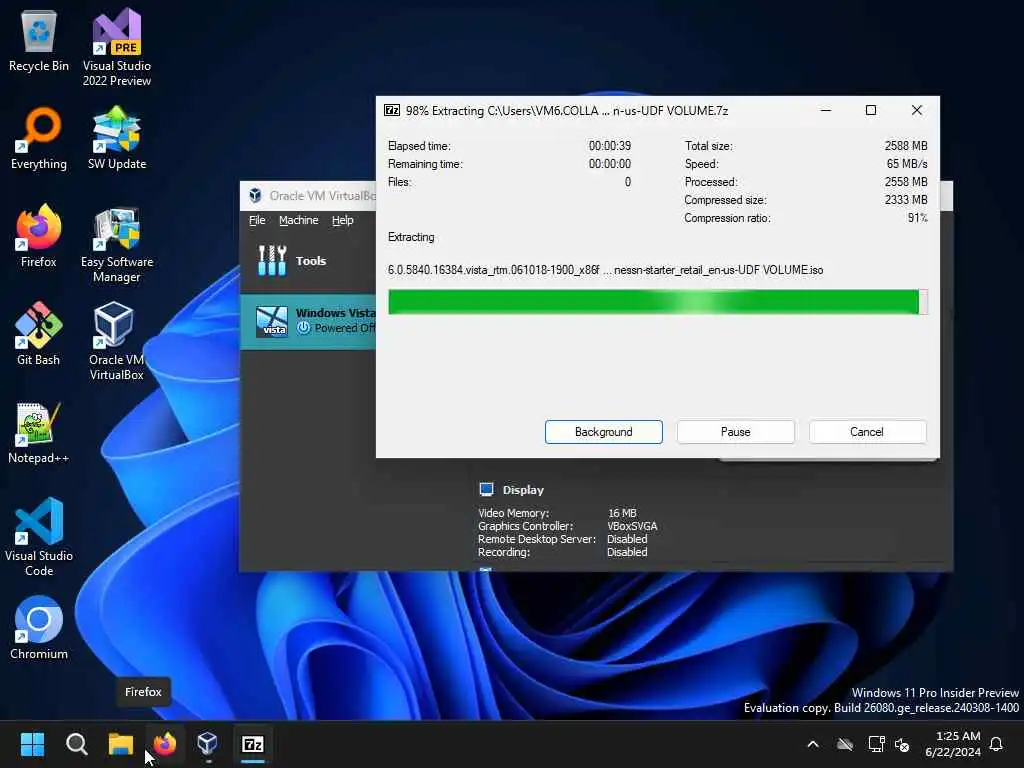This screenshot has width=1024, height=768.
Task: Click the Compression ratio value 91%
Action: 918,218
